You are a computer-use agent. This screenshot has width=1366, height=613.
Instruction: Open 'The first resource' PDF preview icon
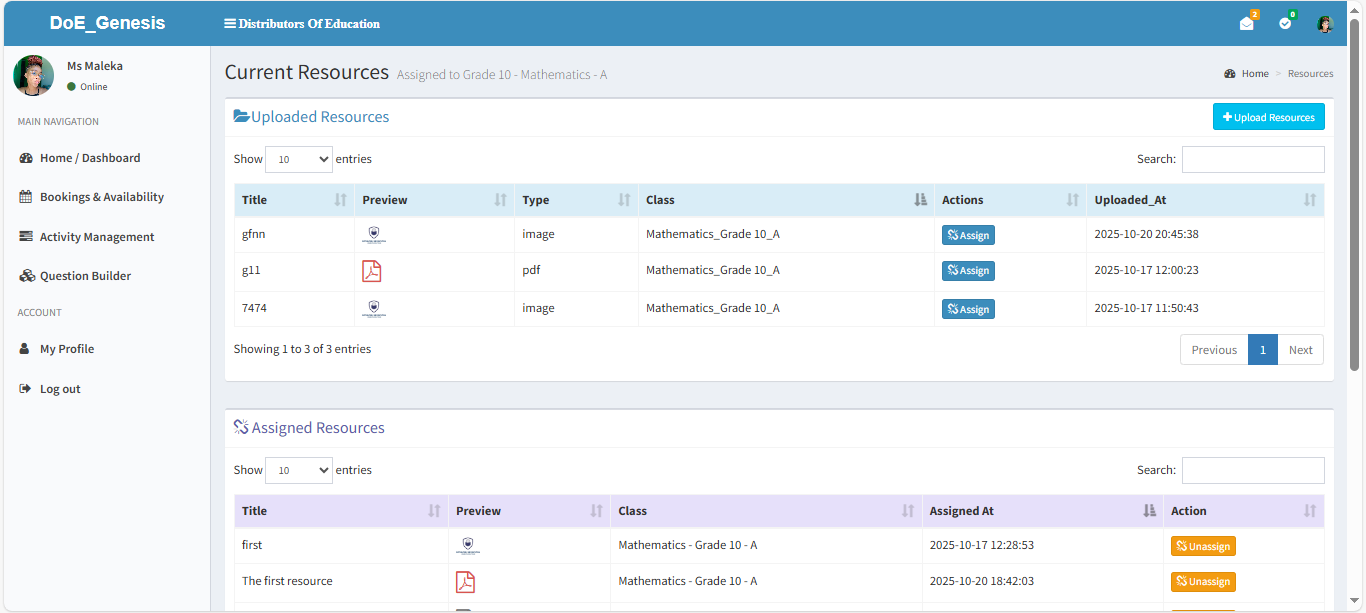tap(465, 582)
